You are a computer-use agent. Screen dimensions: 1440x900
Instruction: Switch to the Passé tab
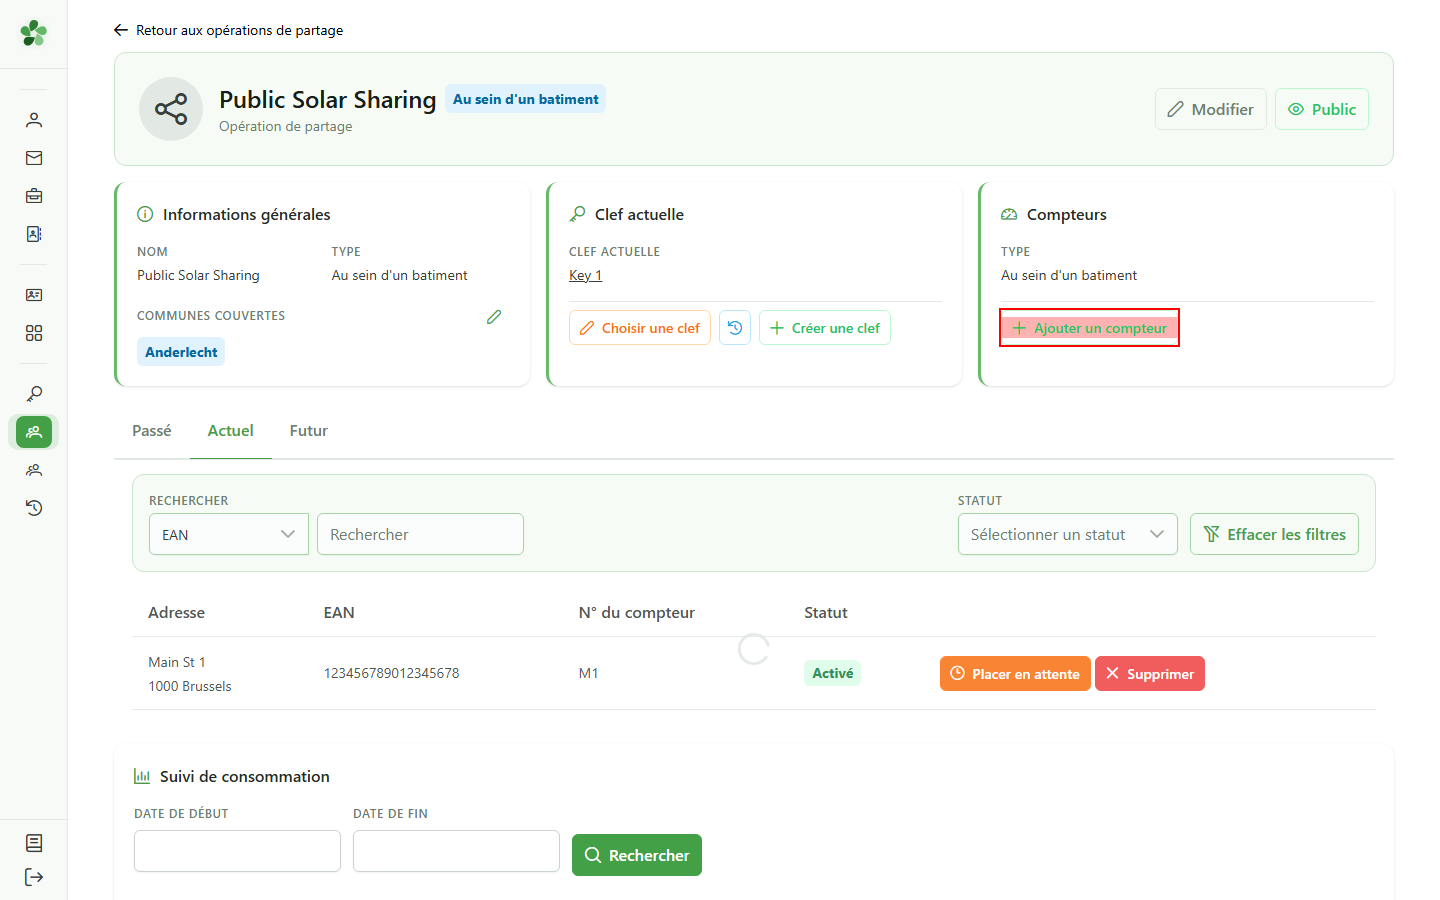[x=152, y=431]
